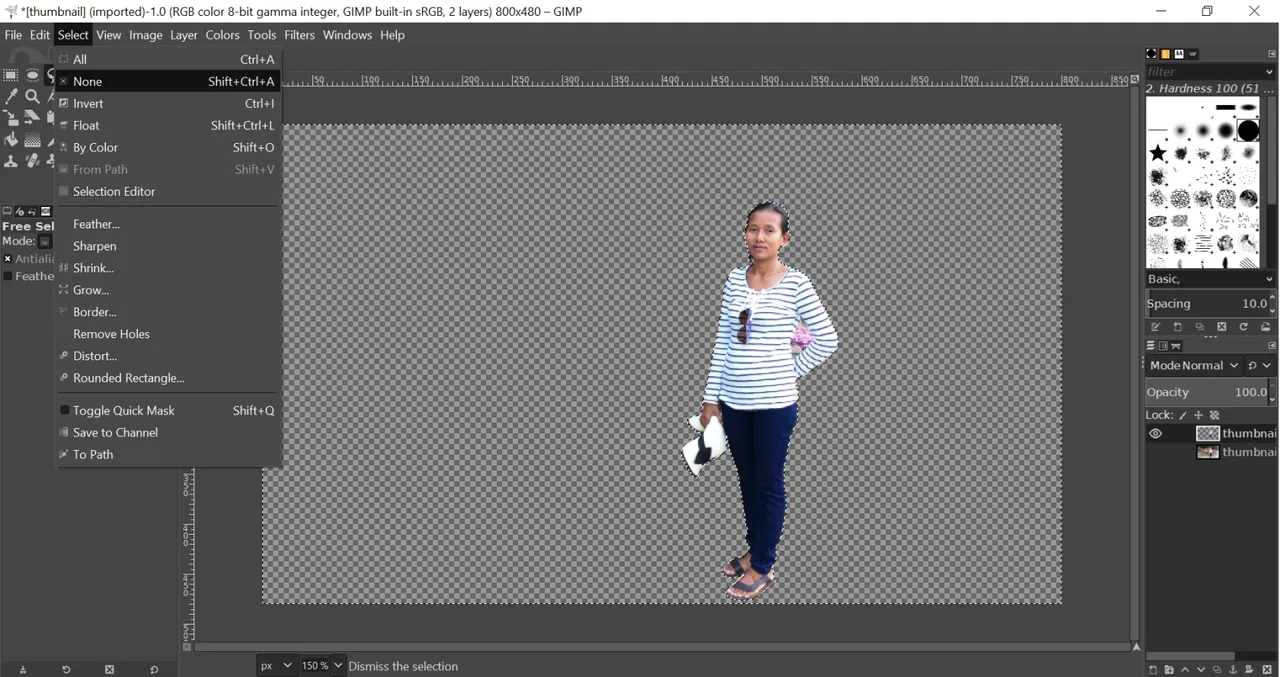Open the px unit dropdown
Image resolution: width=1280 pixels, height=677 pixels.
coord(276,665)
